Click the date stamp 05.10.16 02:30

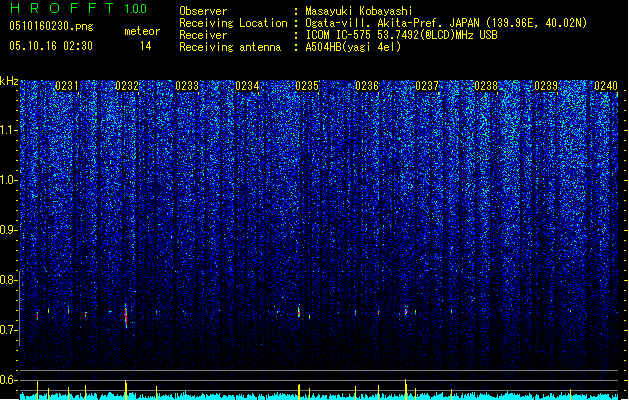[51, 46]
